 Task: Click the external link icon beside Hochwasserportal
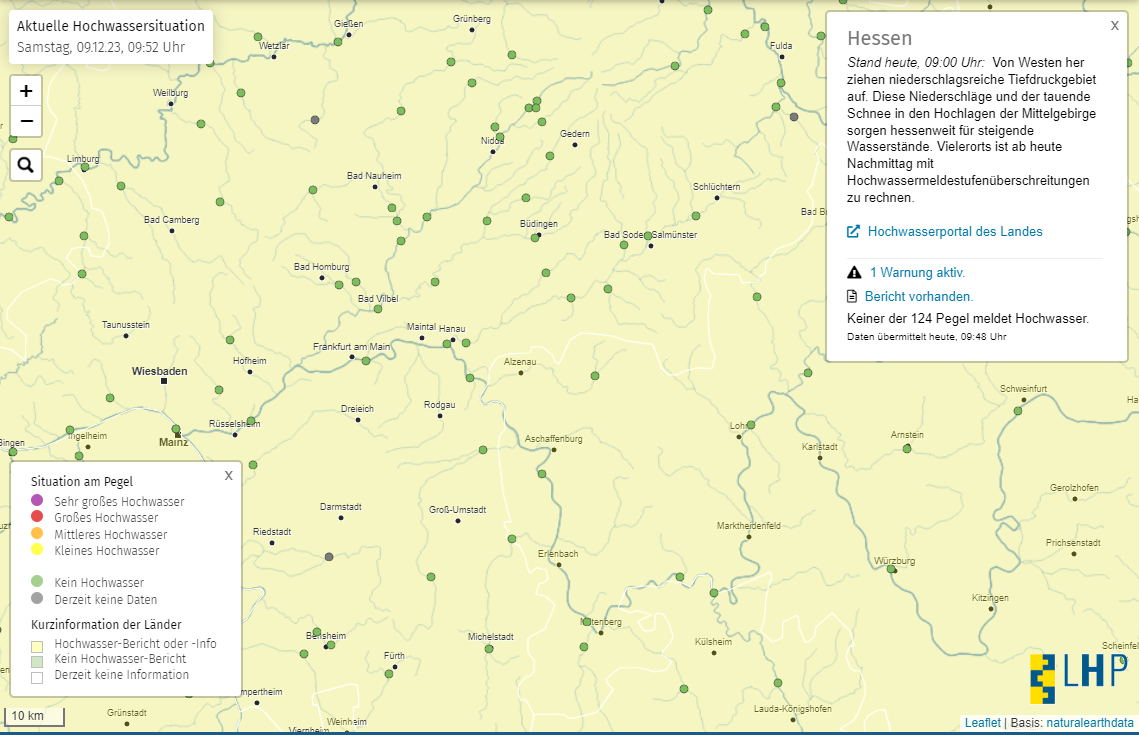point(854,232)
